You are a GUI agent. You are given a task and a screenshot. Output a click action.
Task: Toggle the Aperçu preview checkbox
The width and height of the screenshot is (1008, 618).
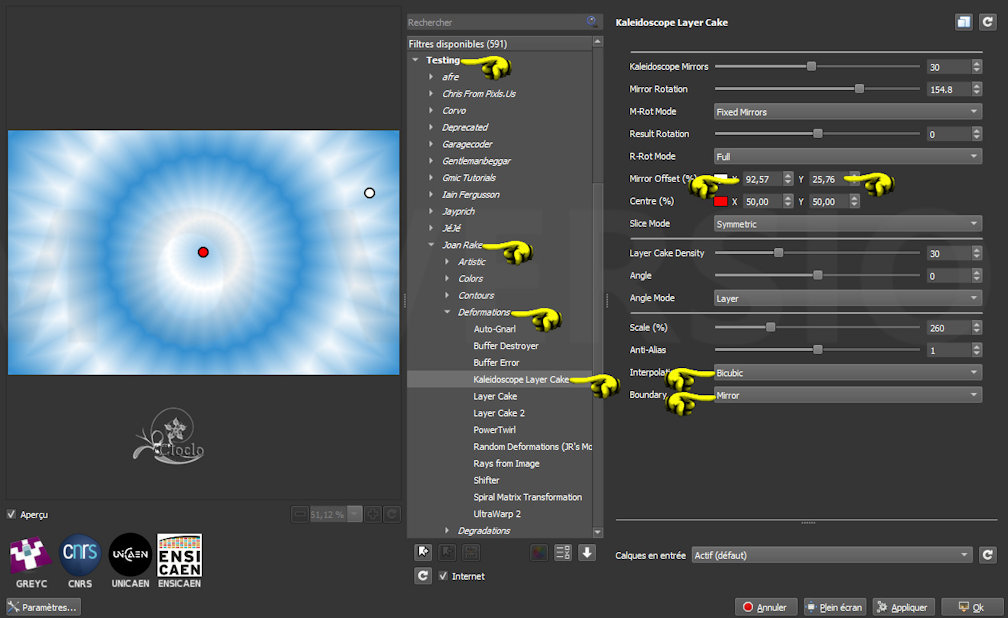(12, 514)
